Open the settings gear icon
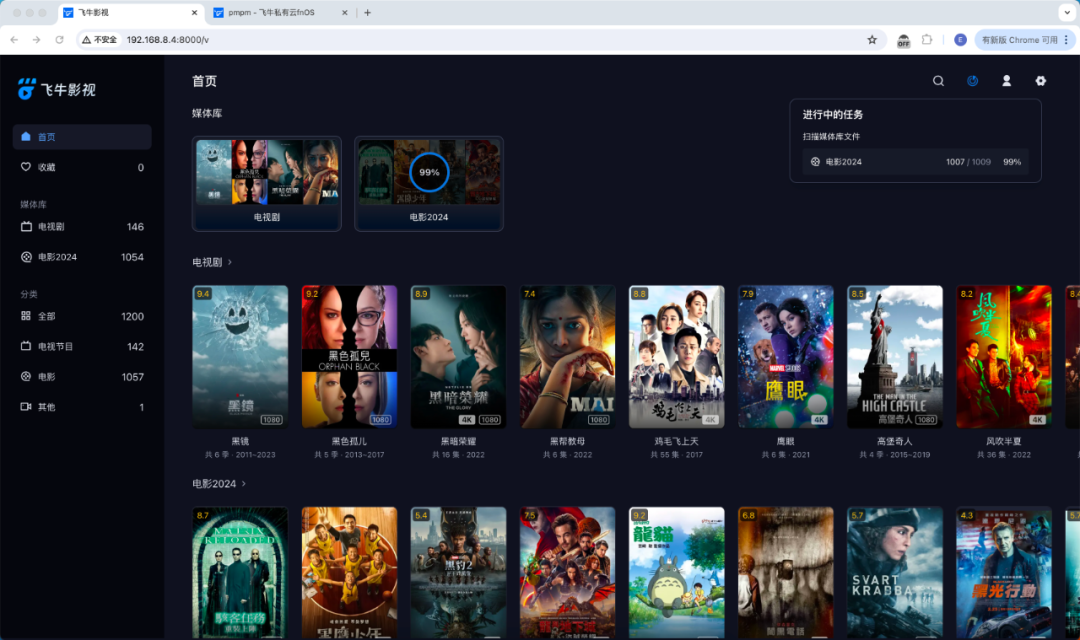 1040,81
